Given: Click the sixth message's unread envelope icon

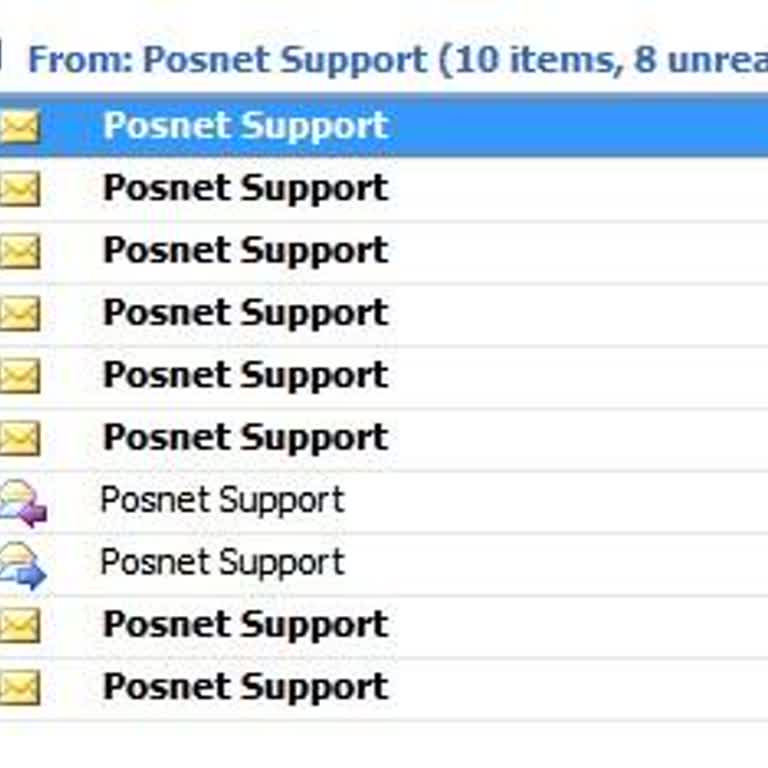Looking at the screenshot, I should [20, 438].
